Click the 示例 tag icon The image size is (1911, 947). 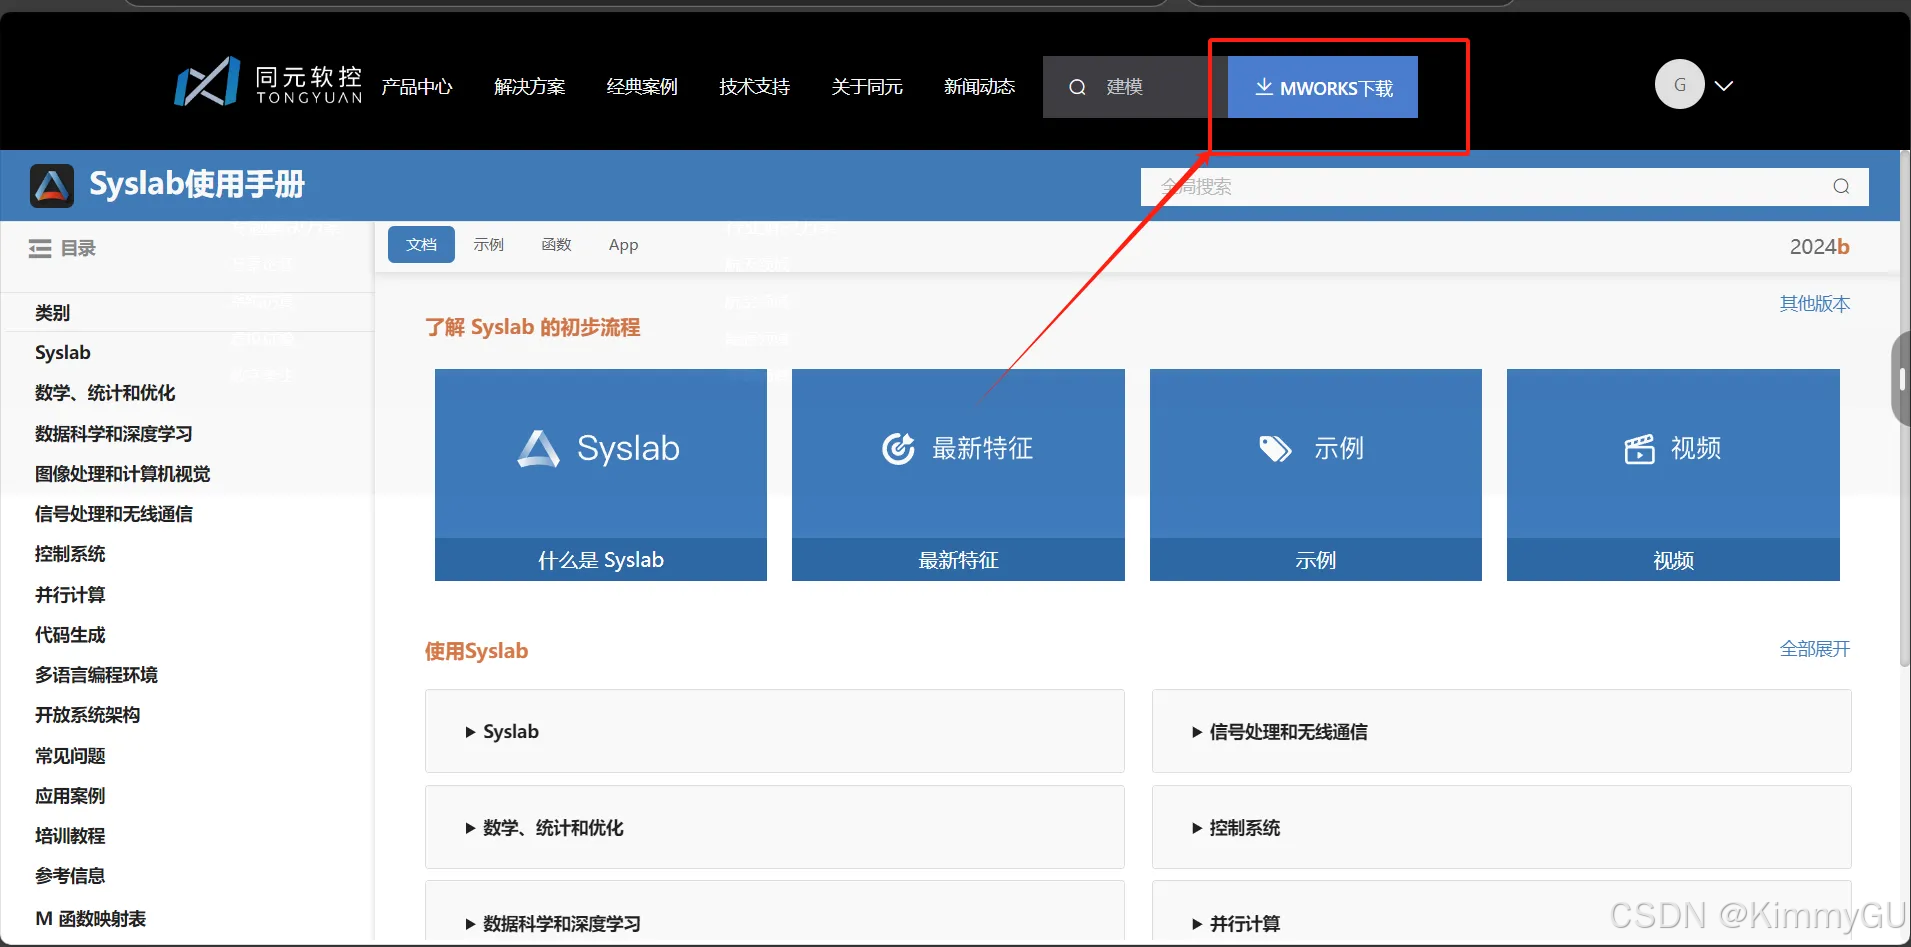(1275, 448)
